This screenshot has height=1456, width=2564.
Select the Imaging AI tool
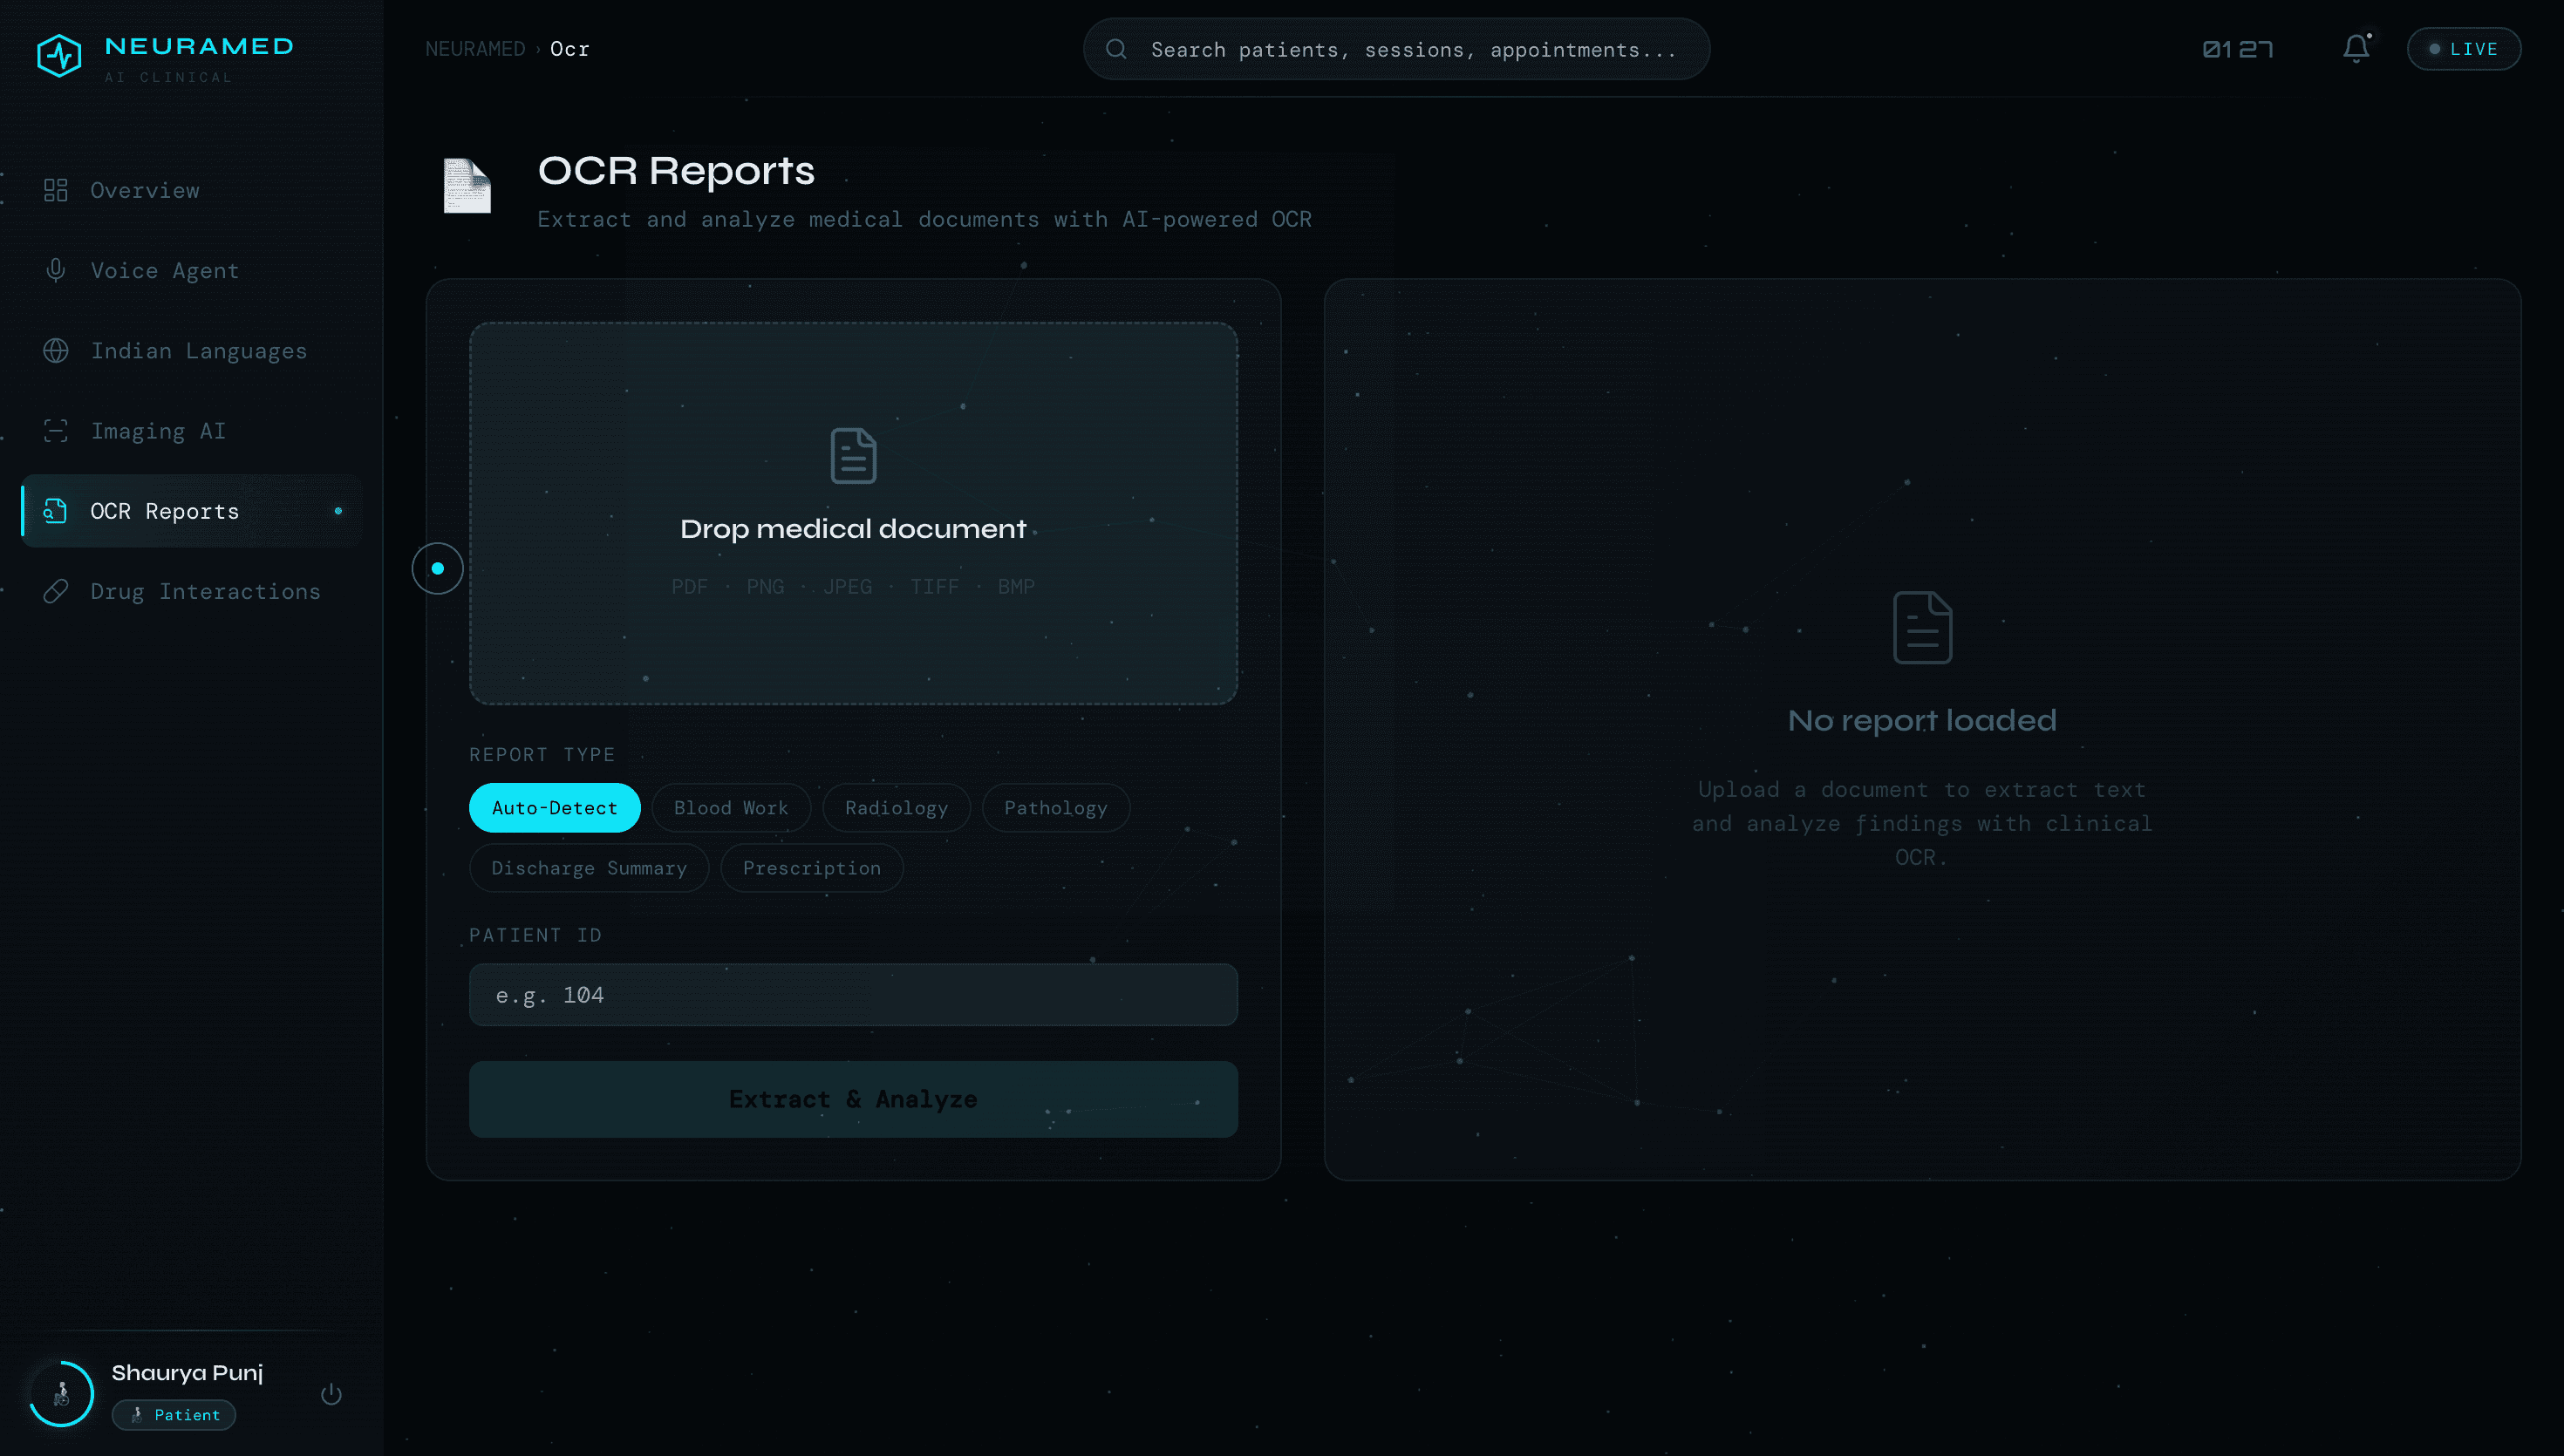157,430
